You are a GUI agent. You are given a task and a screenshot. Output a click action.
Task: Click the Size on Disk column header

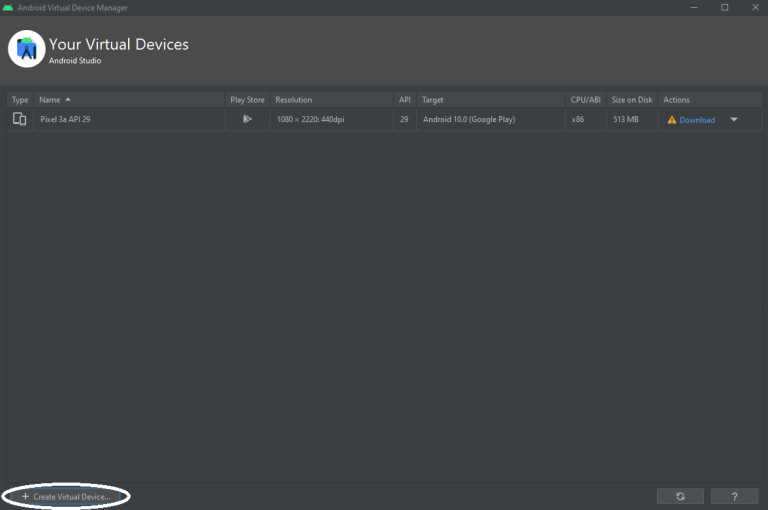(x=632, y=99)
